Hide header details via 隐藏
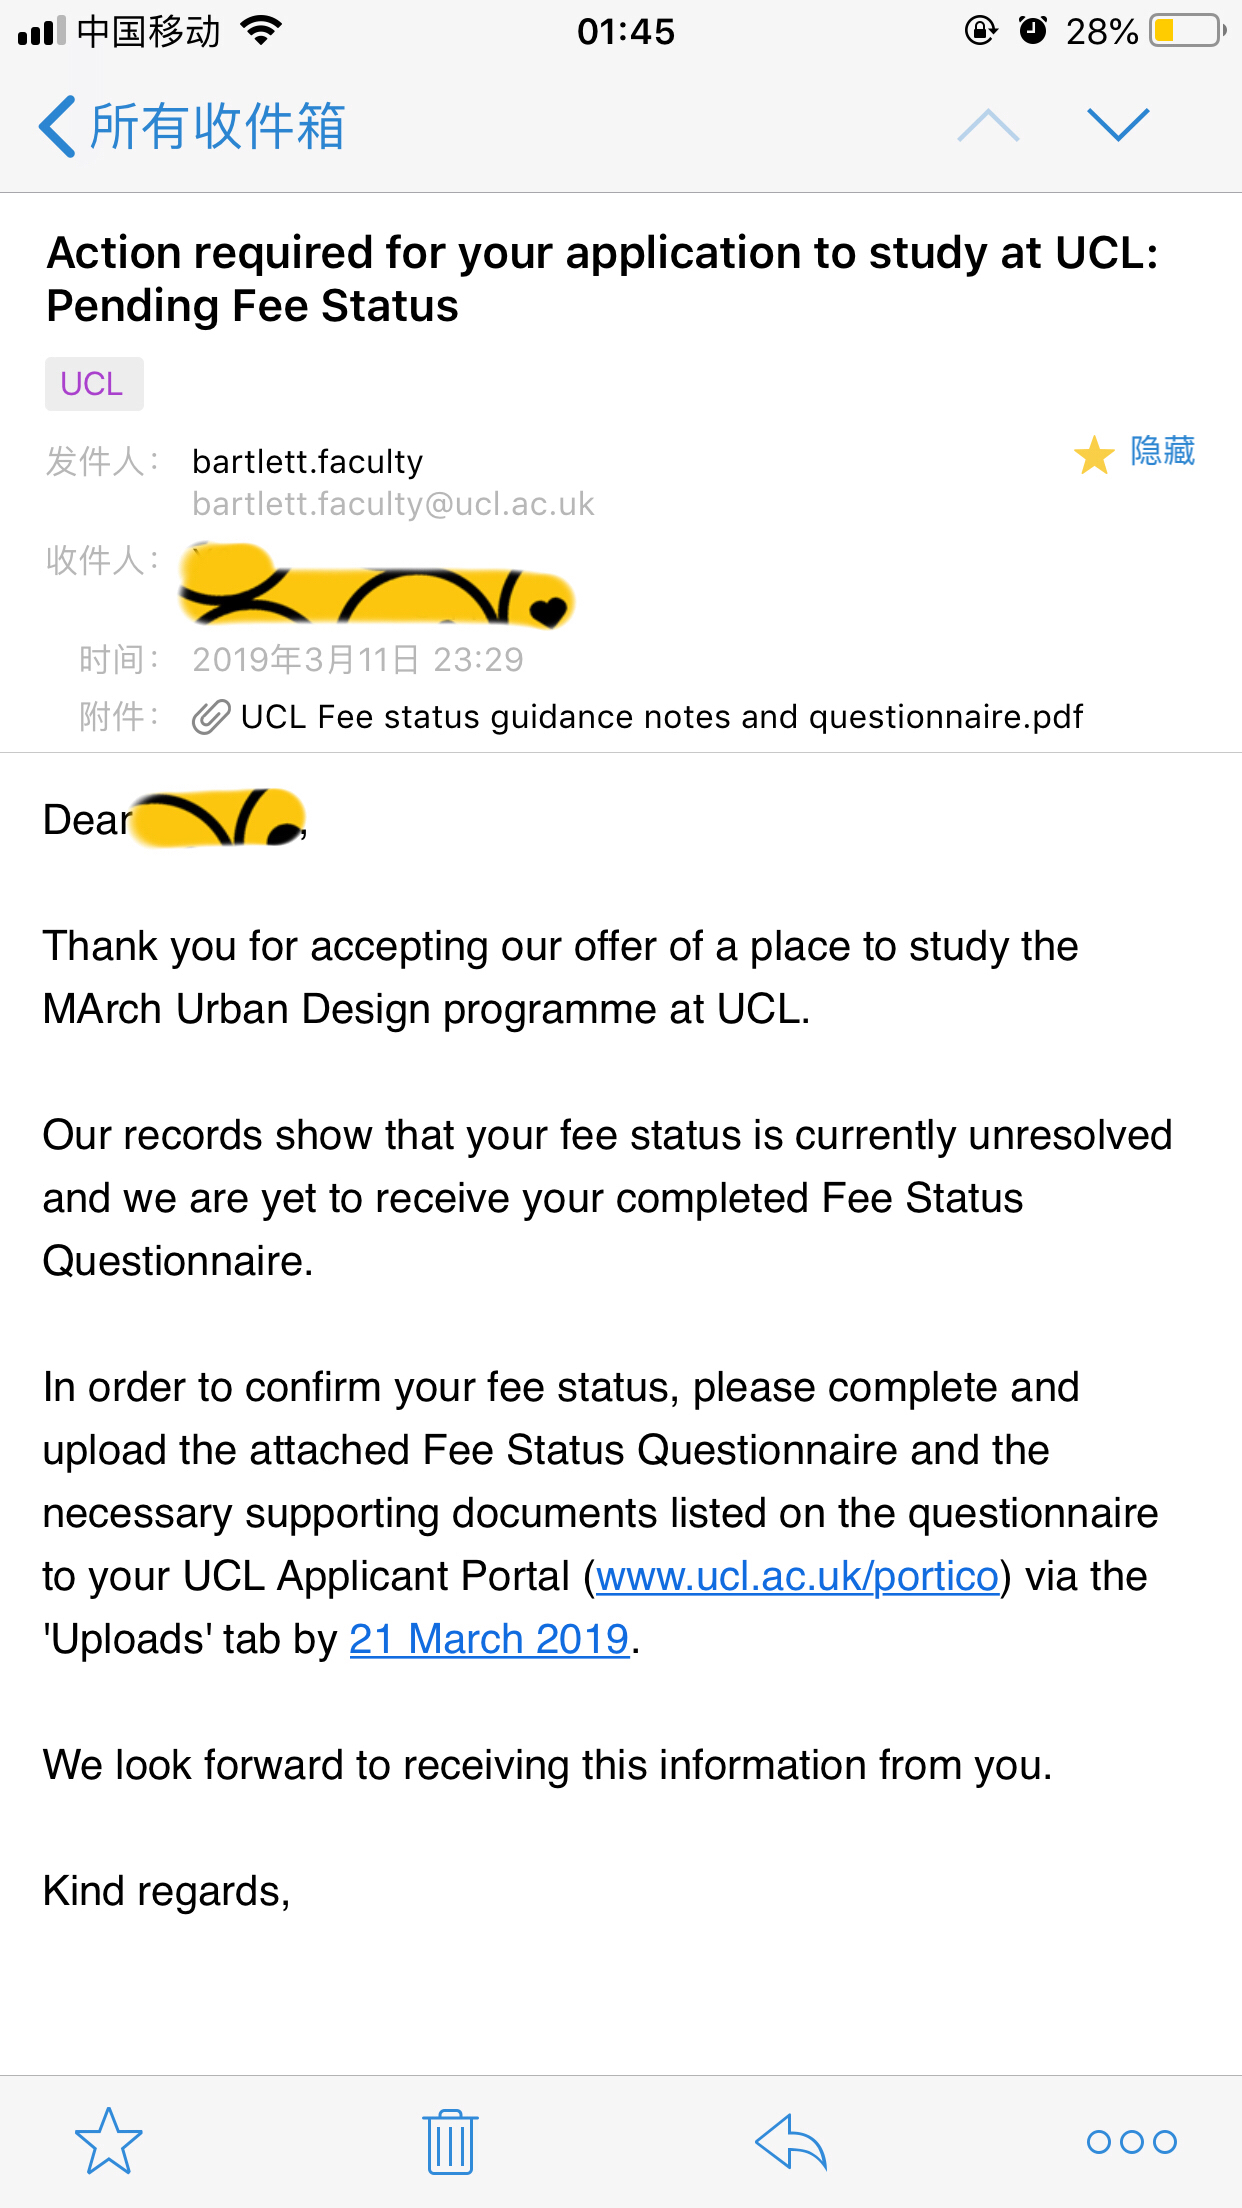The width and height of the screenshot is (1242, 2208). click(x=1163, y=451)
